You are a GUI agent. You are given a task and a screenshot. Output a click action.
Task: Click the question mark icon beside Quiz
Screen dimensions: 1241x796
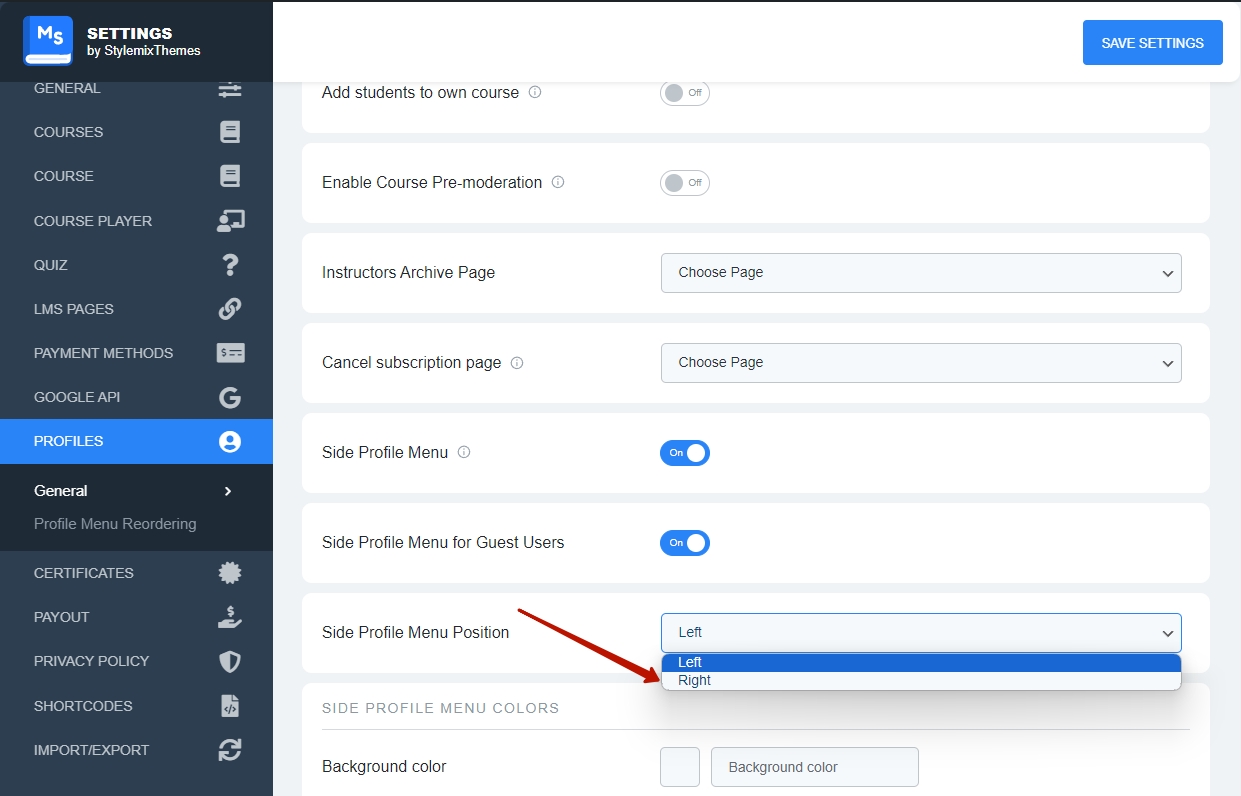click(230, 265)
